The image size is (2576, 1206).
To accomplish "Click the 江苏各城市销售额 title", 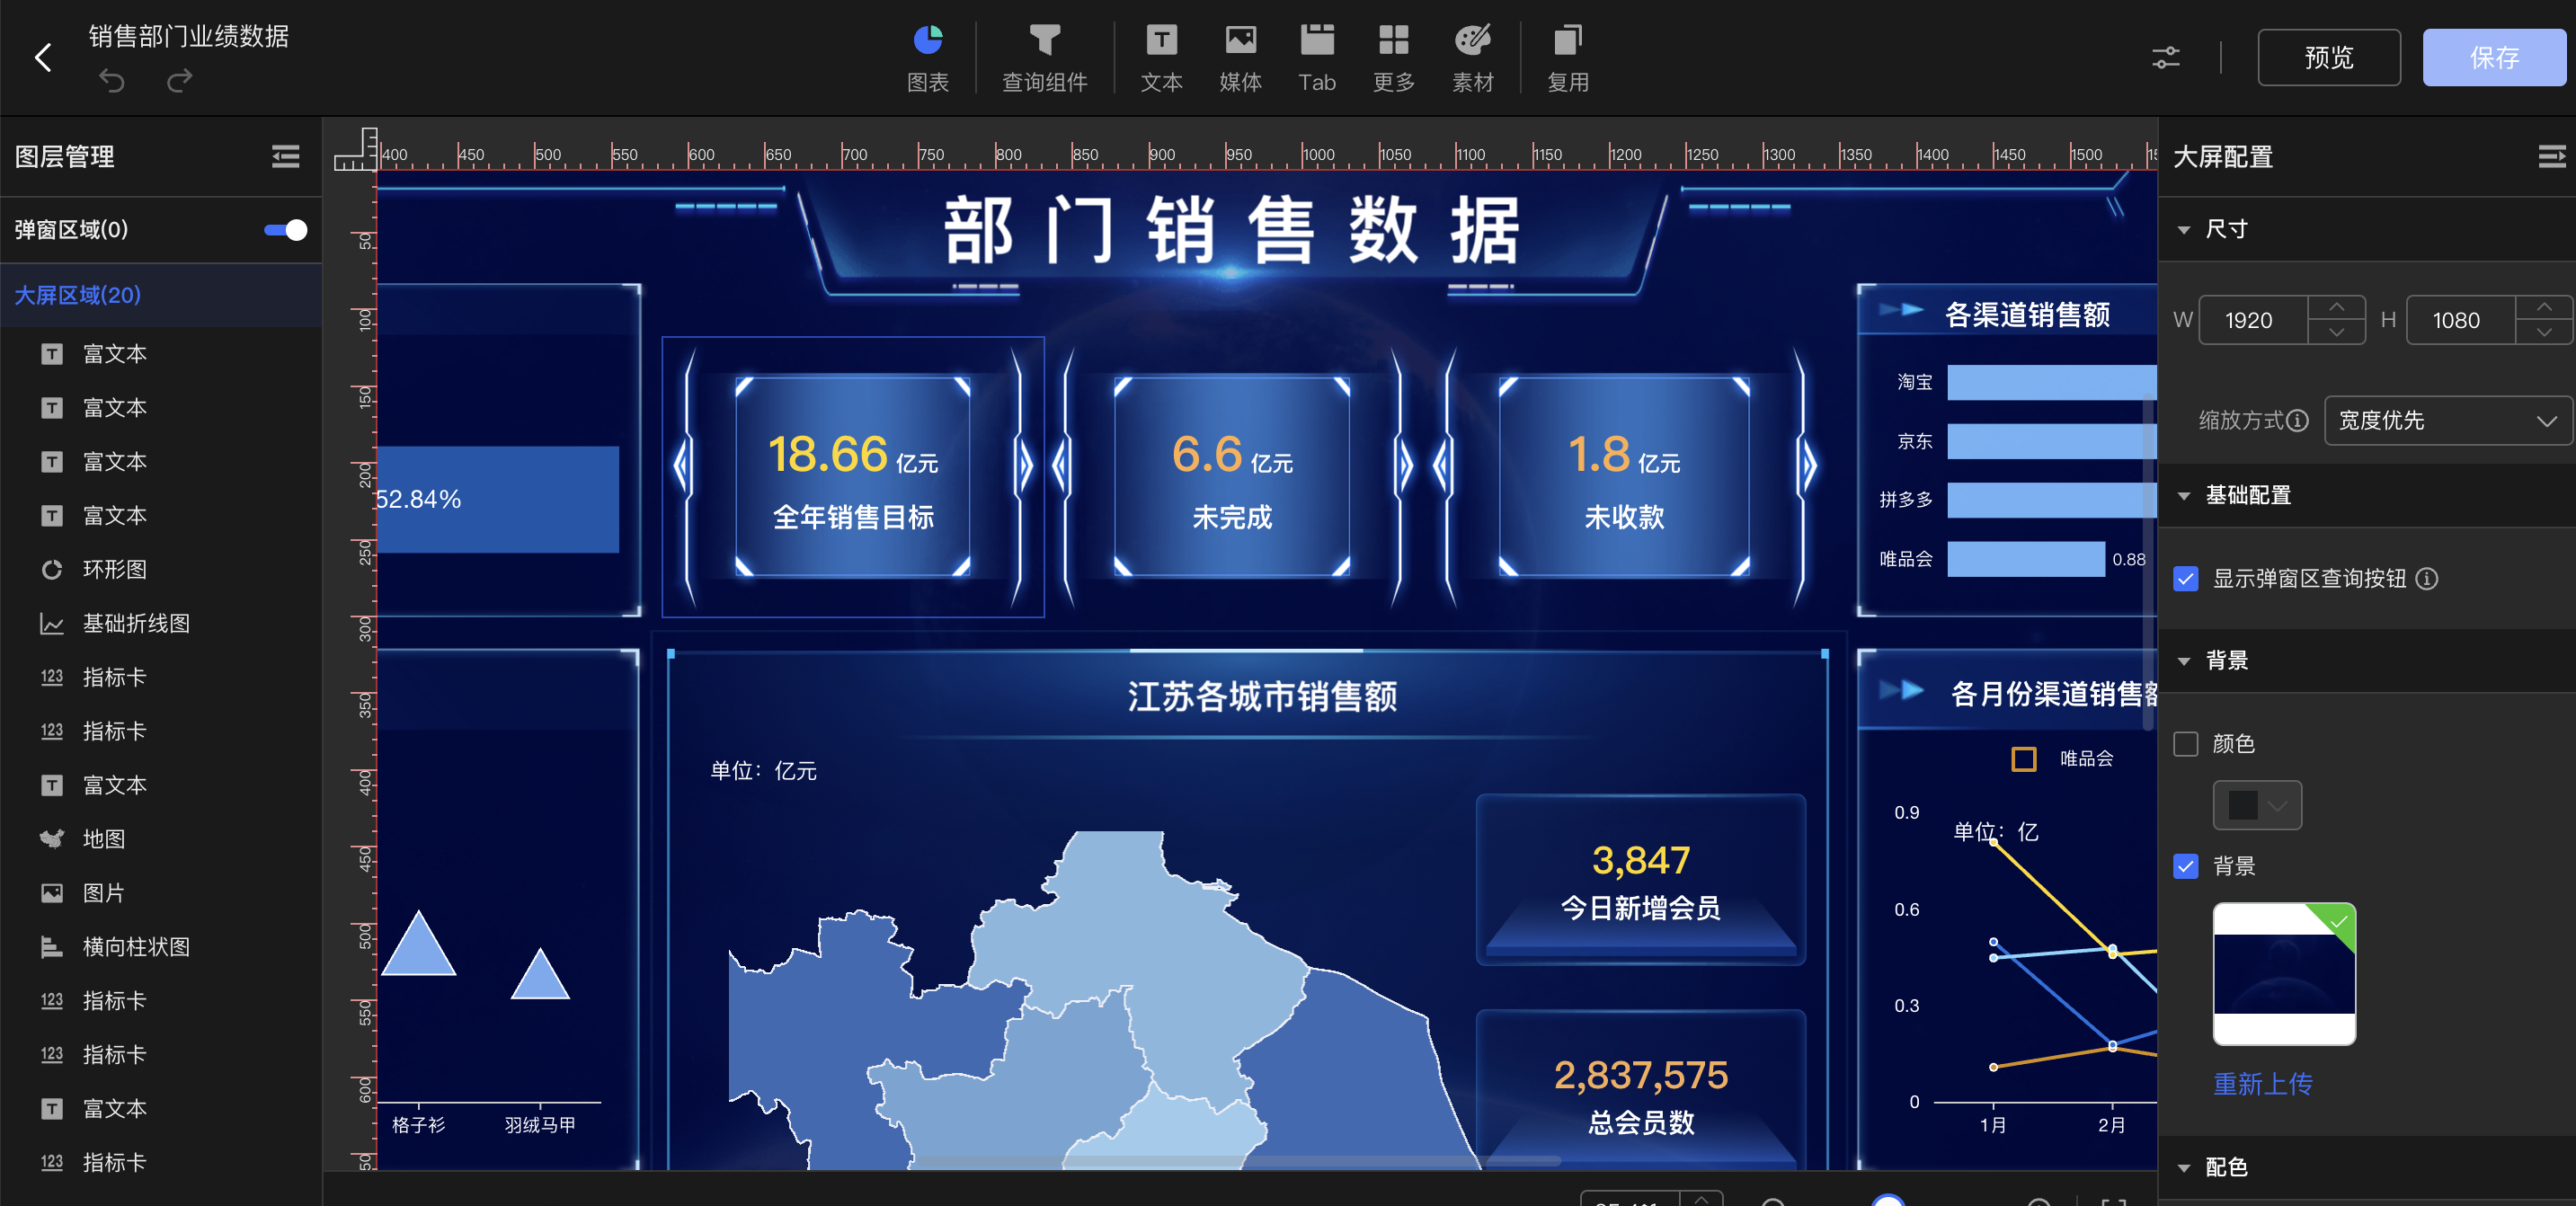I will (1262, 696).
